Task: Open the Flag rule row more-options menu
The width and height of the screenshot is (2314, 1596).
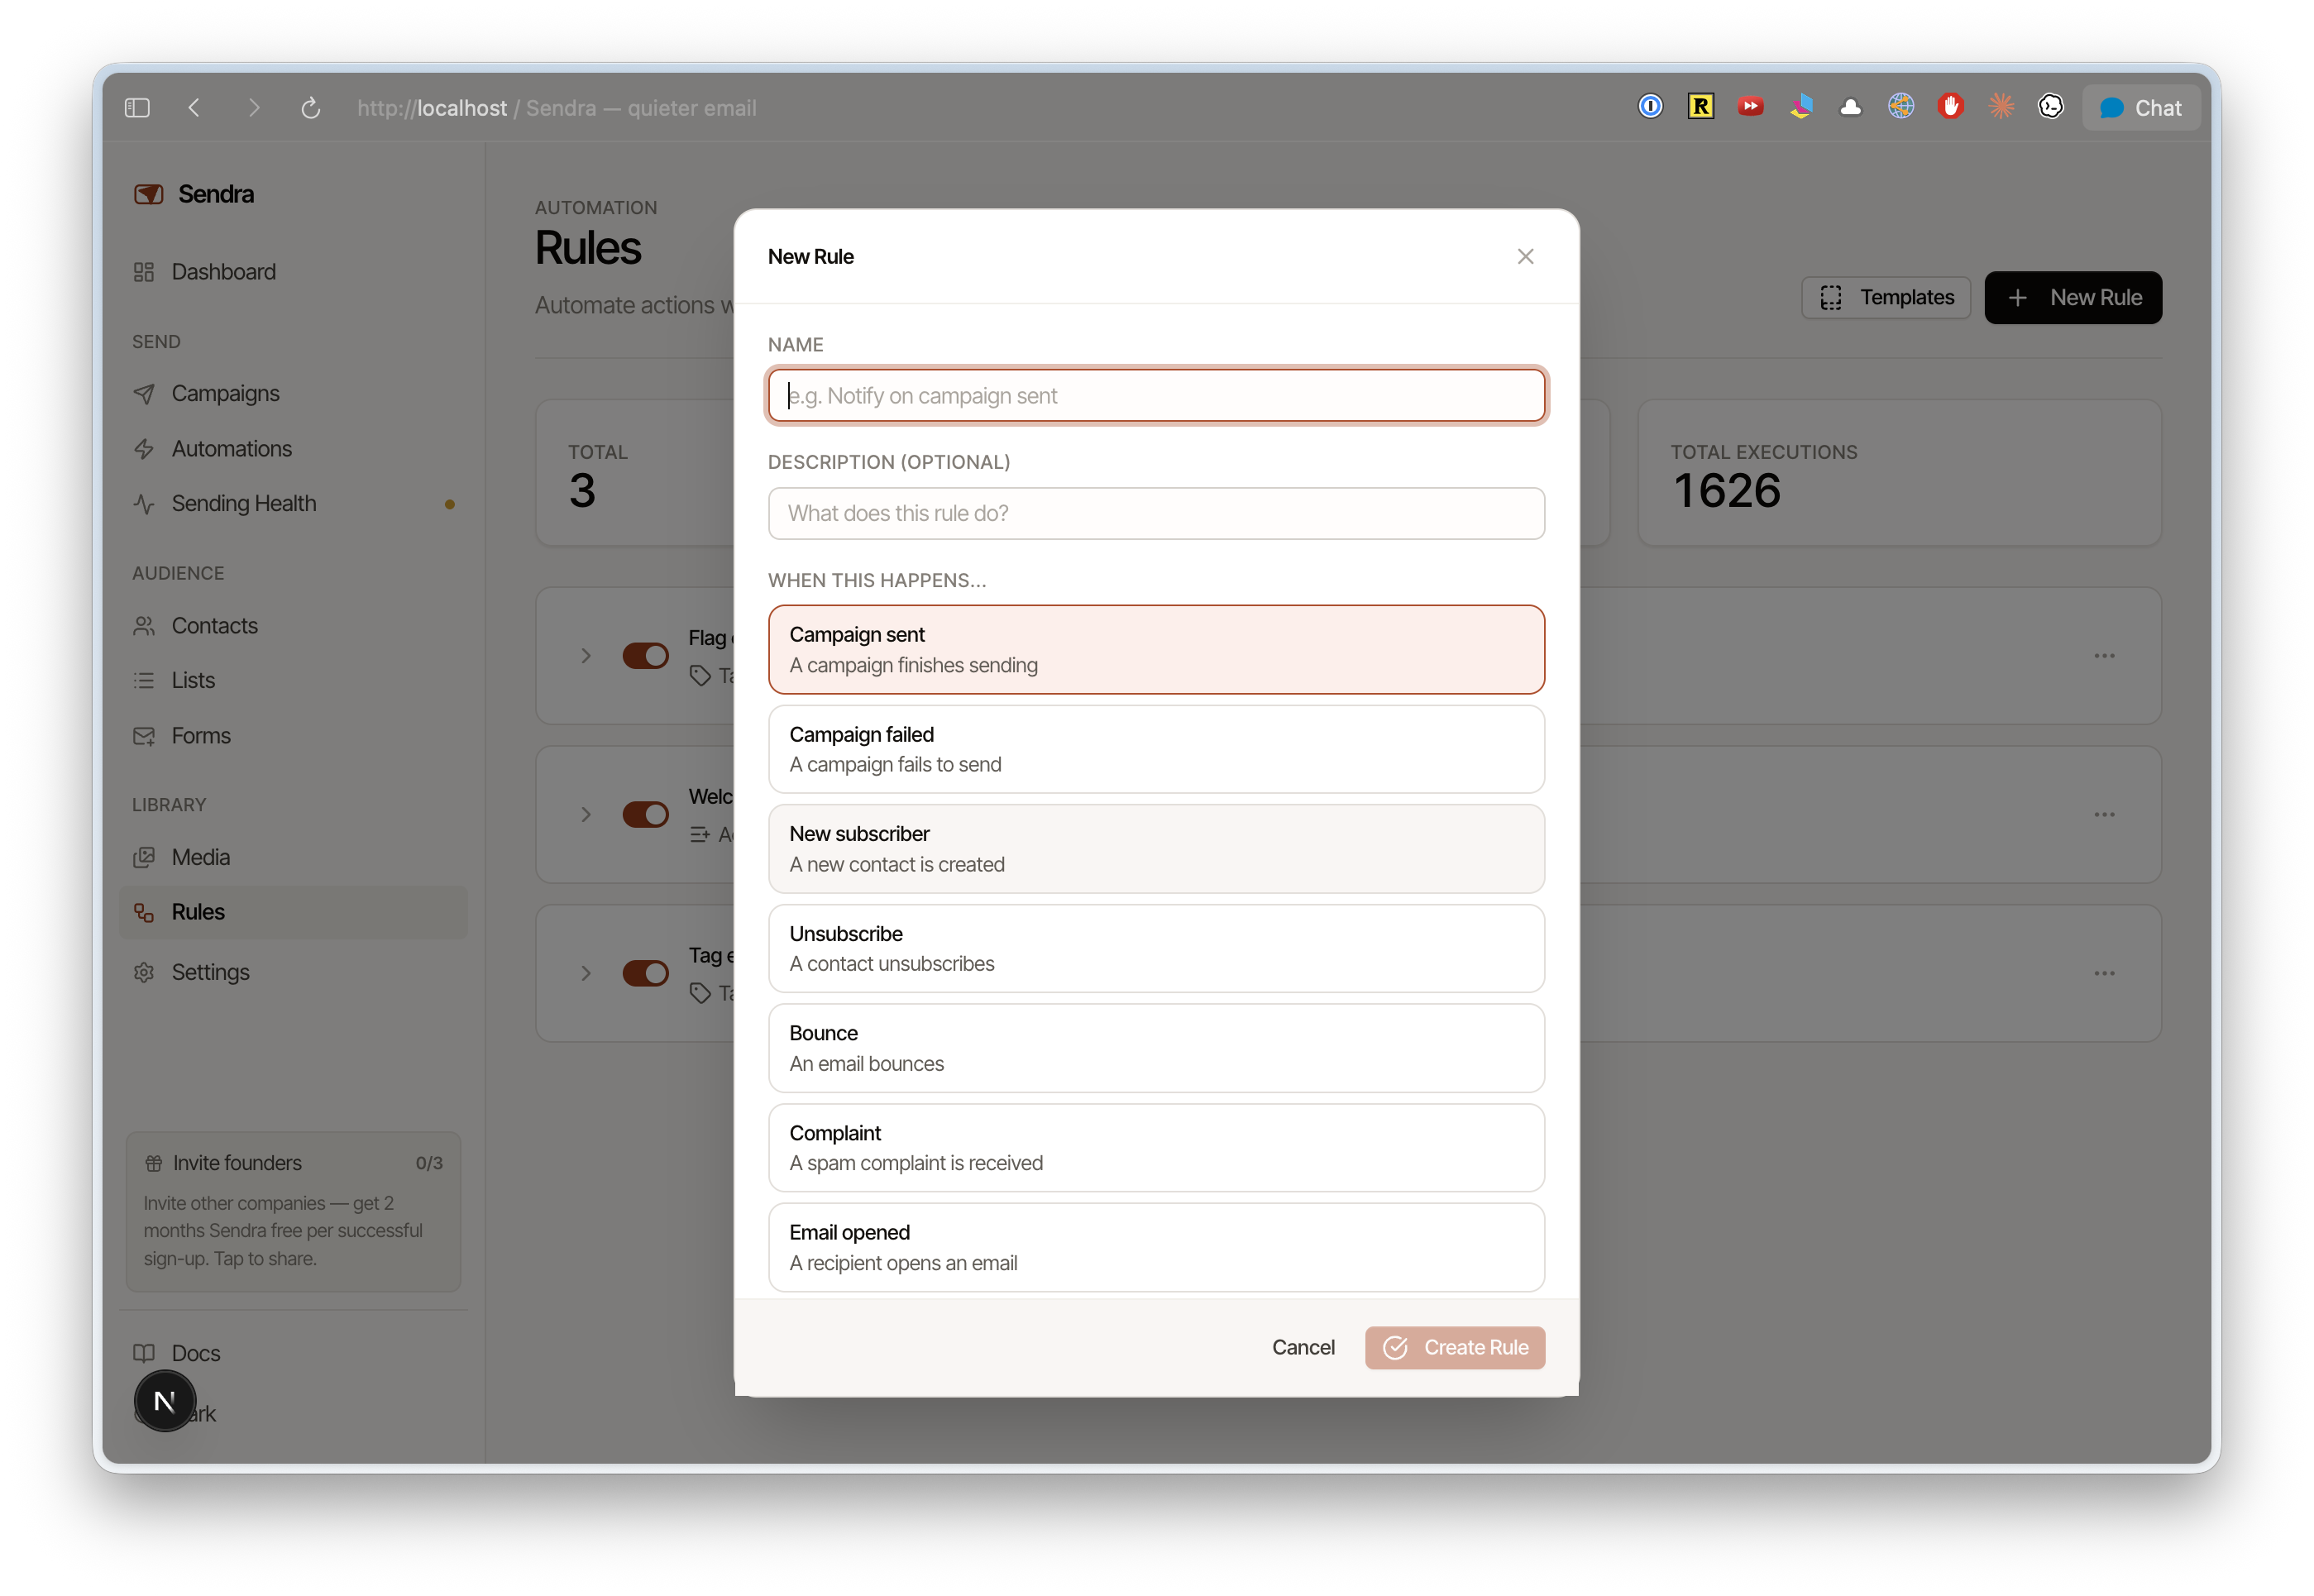Action: 2104,656
